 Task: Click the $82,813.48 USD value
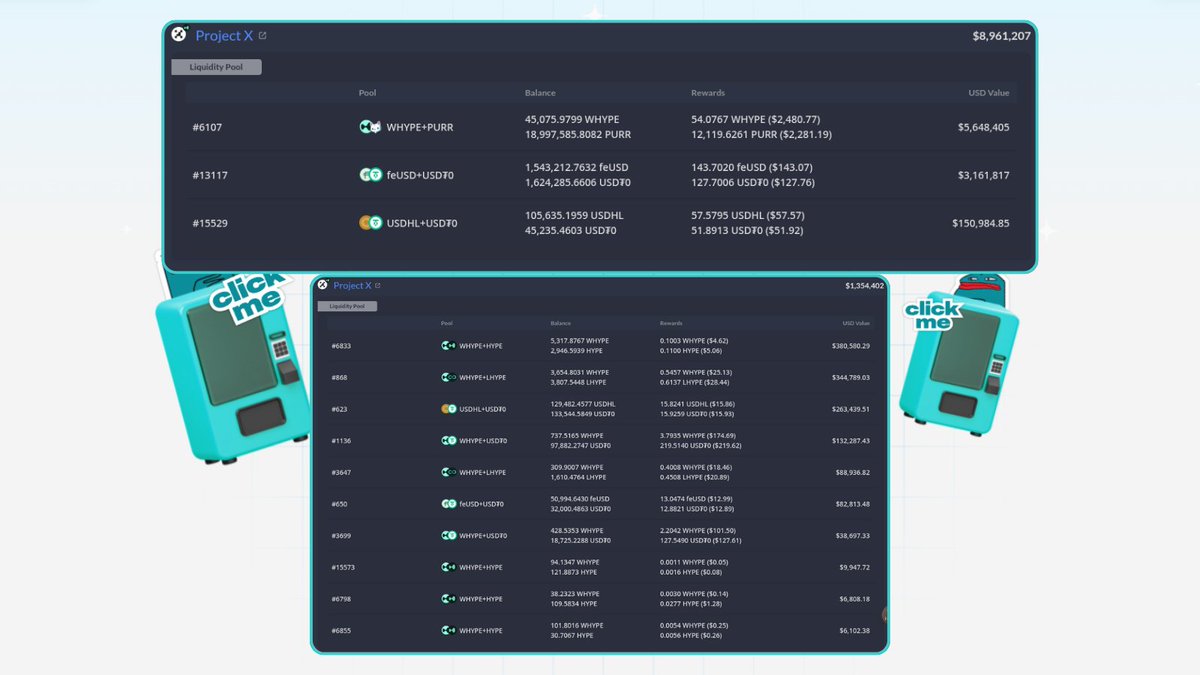[x=853, y=504]
